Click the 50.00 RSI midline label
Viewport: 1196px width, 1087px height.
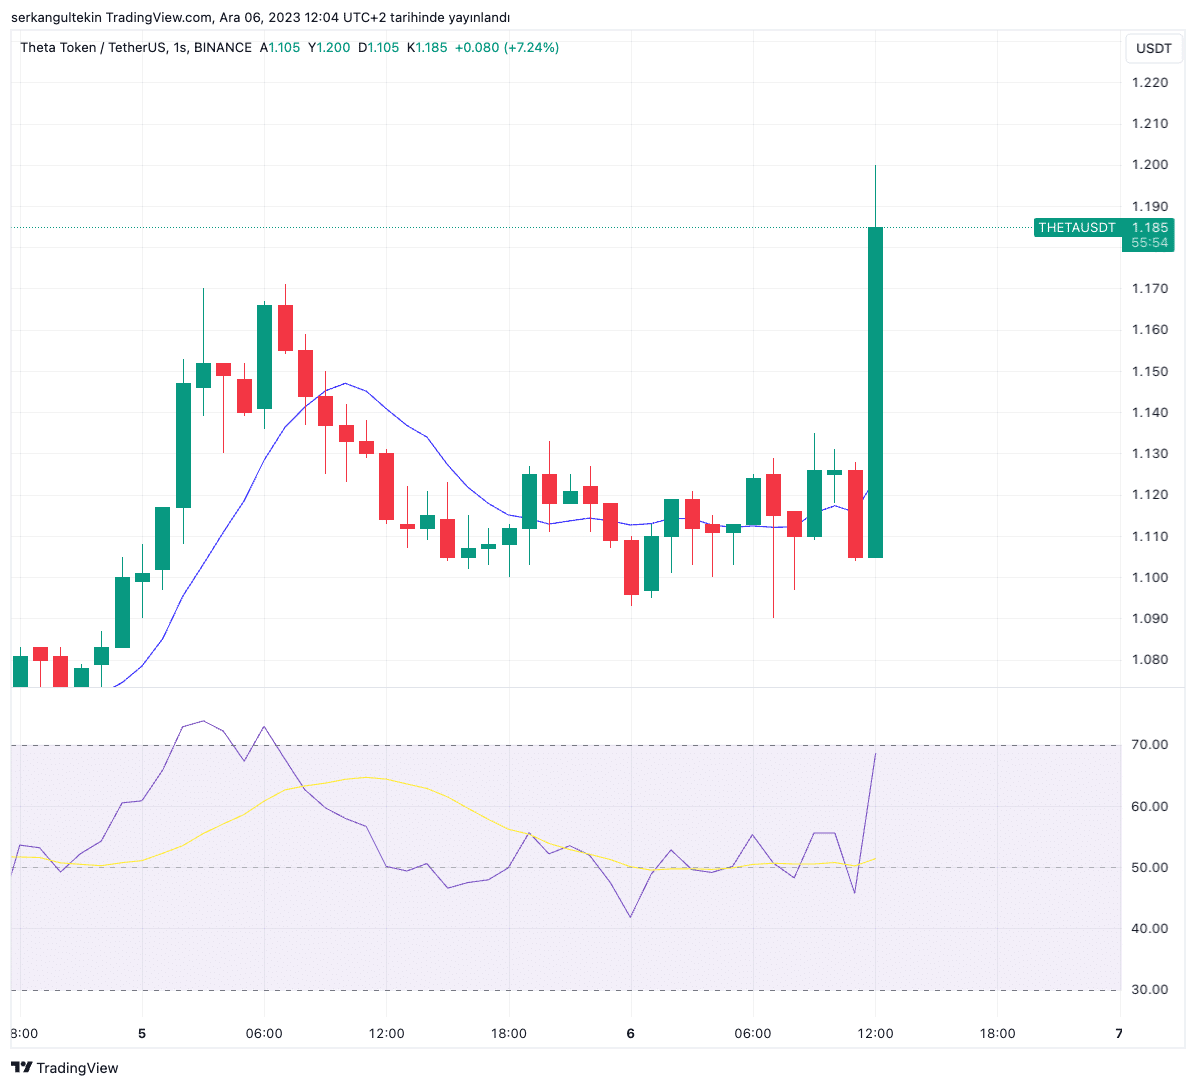tap(1149, 868)
